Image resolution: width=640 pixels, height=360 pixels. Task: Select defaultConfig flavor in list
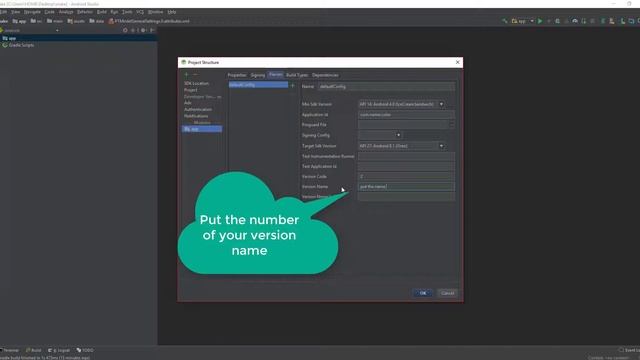pyautogui.click(x=258, y=85)
